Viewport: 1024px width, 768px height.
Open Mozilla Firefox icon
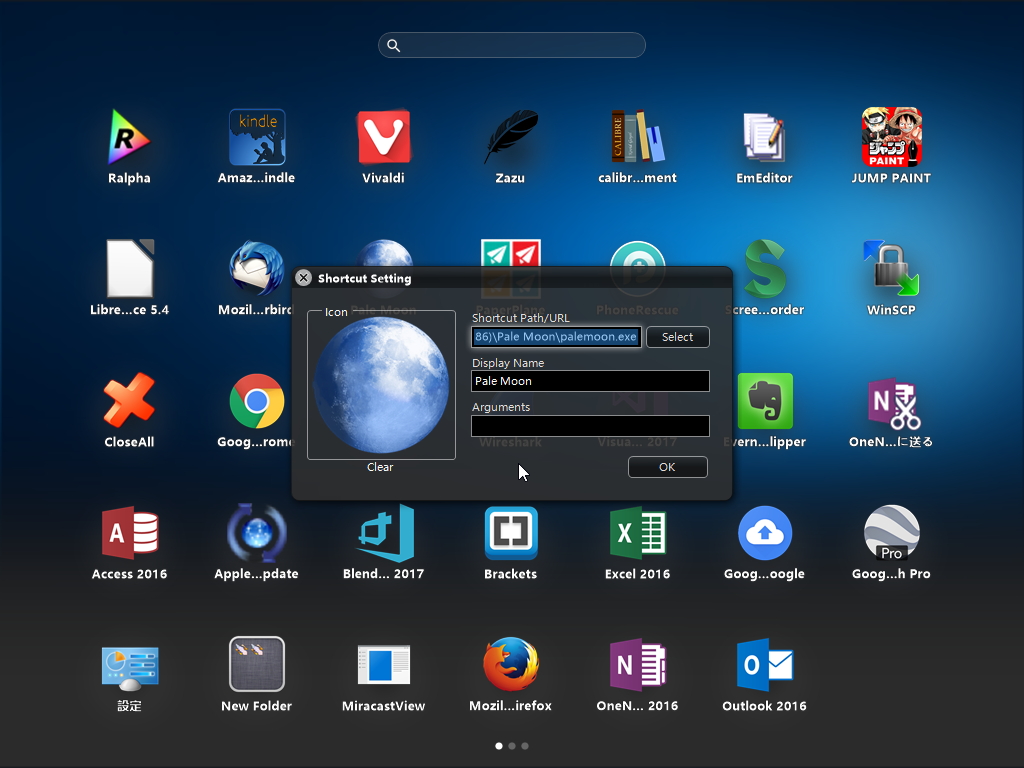511,664
